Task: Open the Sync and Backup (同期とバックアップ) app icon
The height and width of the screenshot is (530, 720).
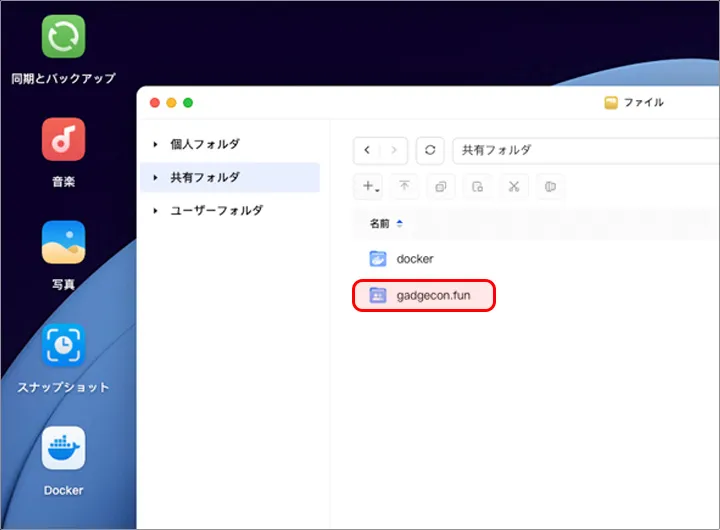Action: 63,36
